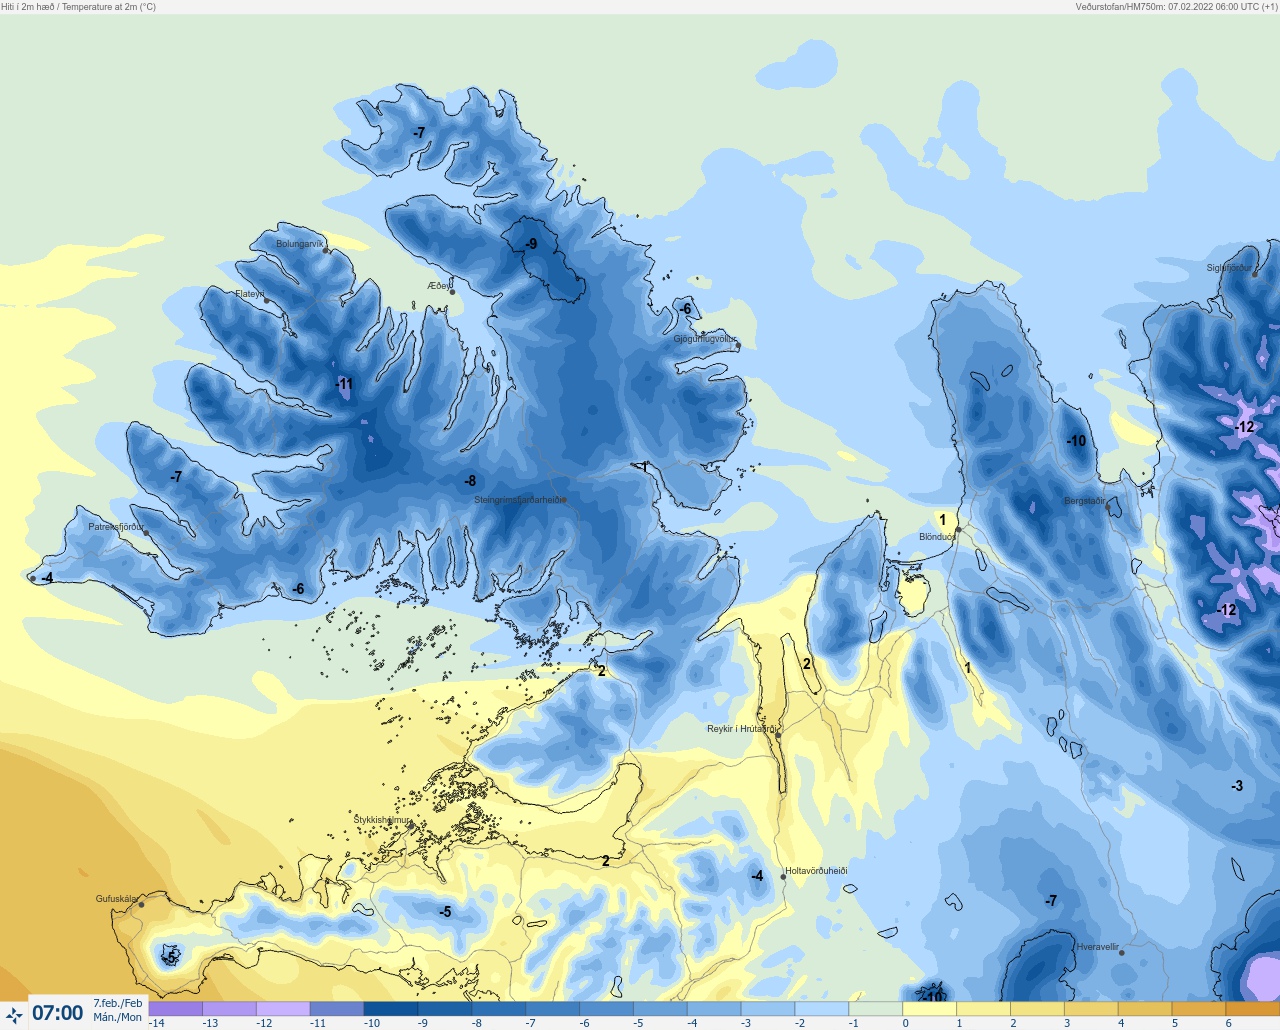Select the Patreksfjörður station label
The width and height of the screenshot is (1280, 1030).
(x=116, y=527)
